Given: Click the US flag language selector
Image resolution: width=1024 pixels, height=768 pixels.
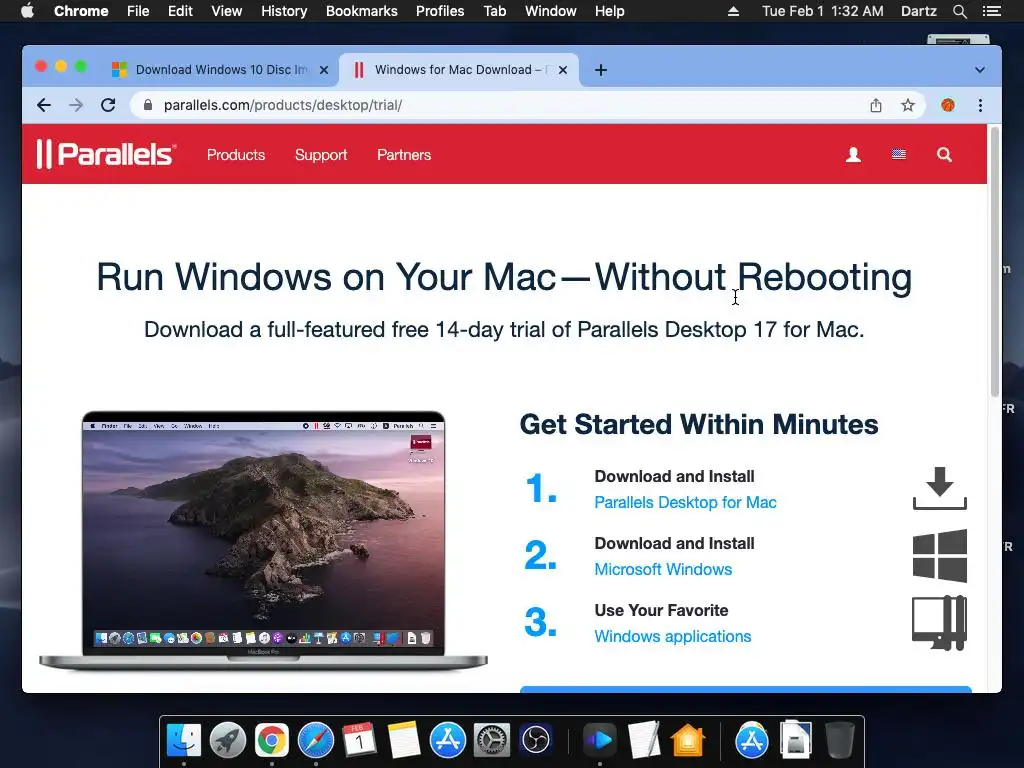Looking at the screenshot, I should coord(899,155).
